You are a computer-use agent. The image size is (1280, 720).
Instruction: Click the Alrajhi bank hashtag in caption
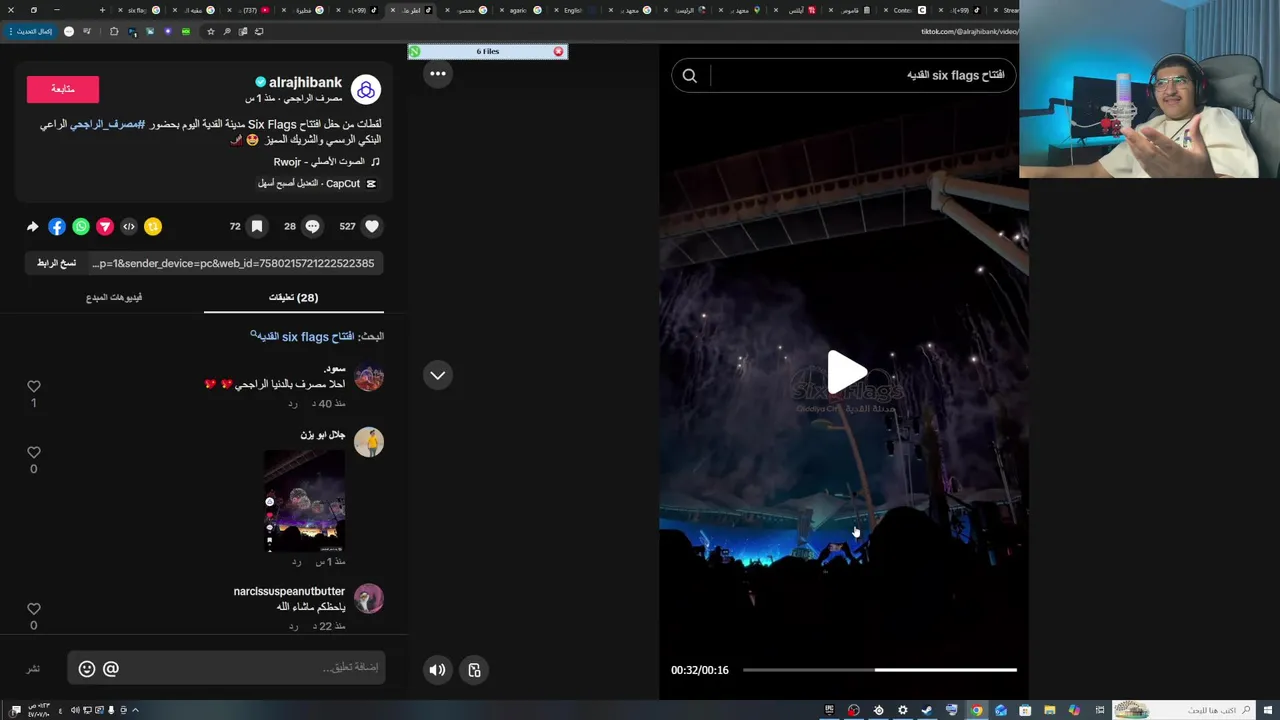pos(106,124)
